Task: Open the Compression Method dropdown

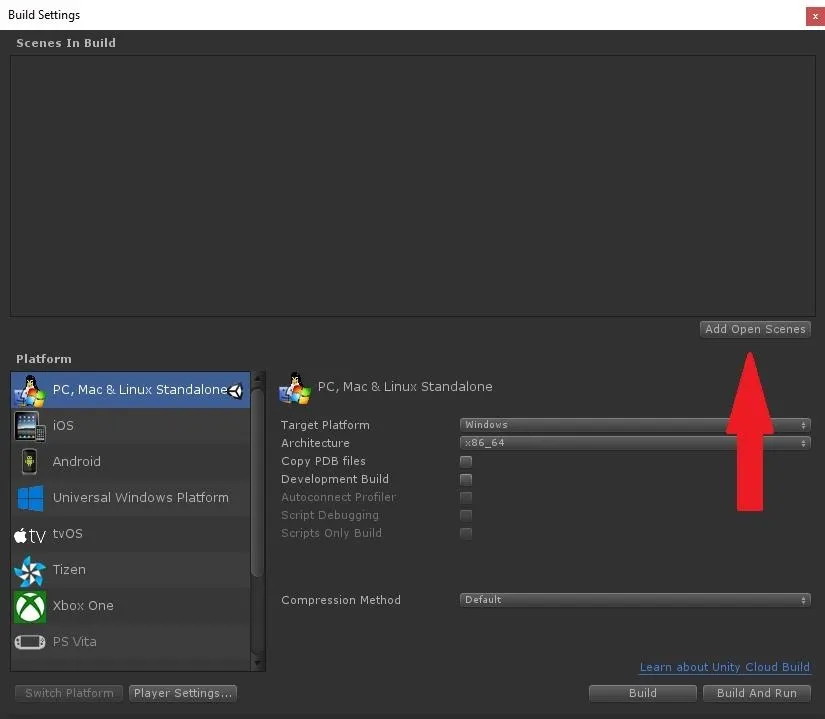Action: 635,600
